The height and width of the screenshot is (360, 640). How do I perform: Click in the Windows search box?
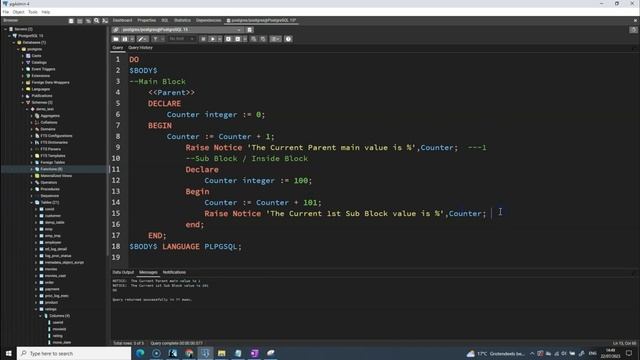(x=74, y=353)
